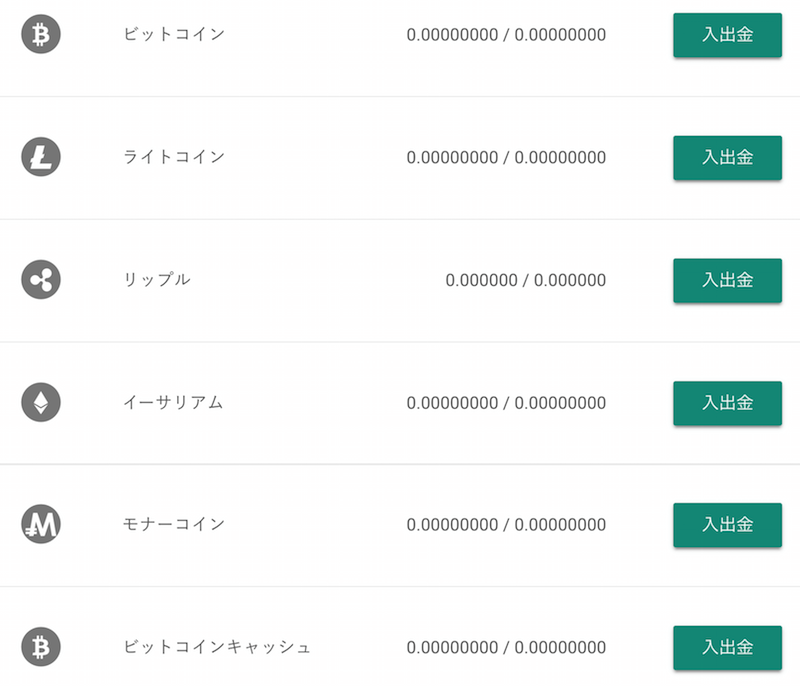Screen dimensions: 800x686
Task: Open 入出金 for ライトコイン
Action: [728, 158]
